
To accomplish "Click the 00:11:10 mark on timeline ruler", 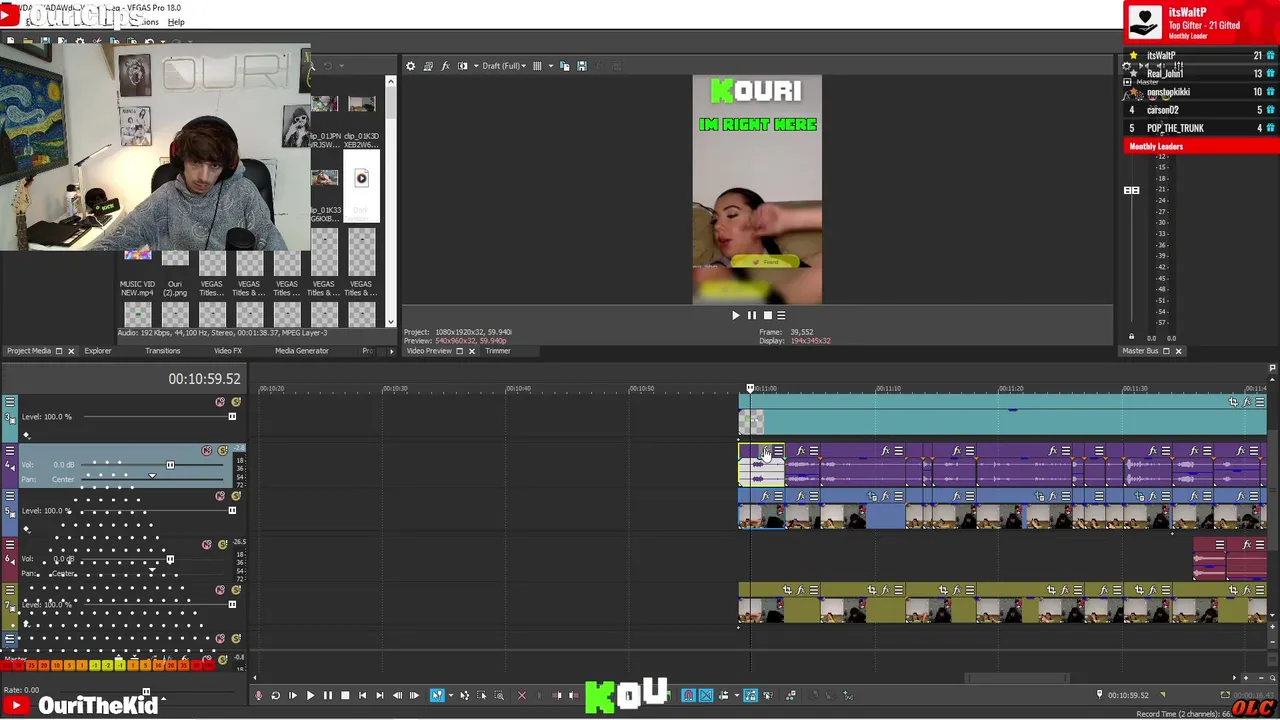I will pyautogui.click(x=888, y=388).
